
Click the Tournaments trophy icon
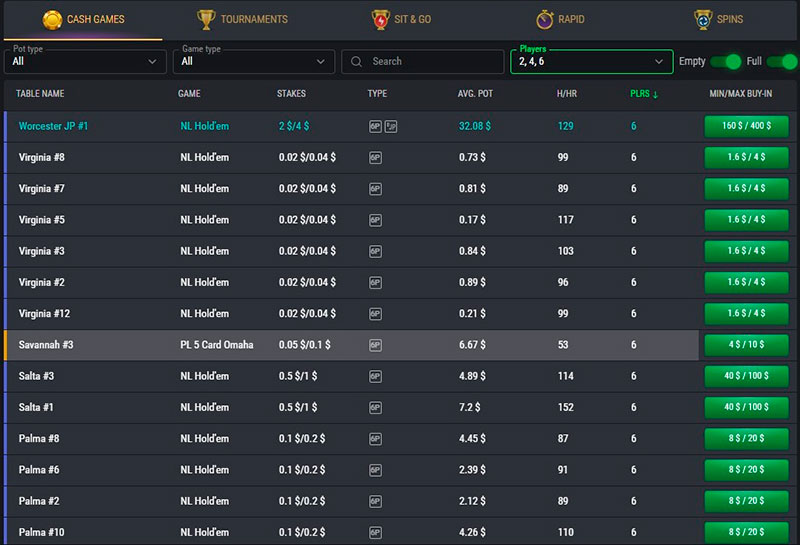[206, 19]
